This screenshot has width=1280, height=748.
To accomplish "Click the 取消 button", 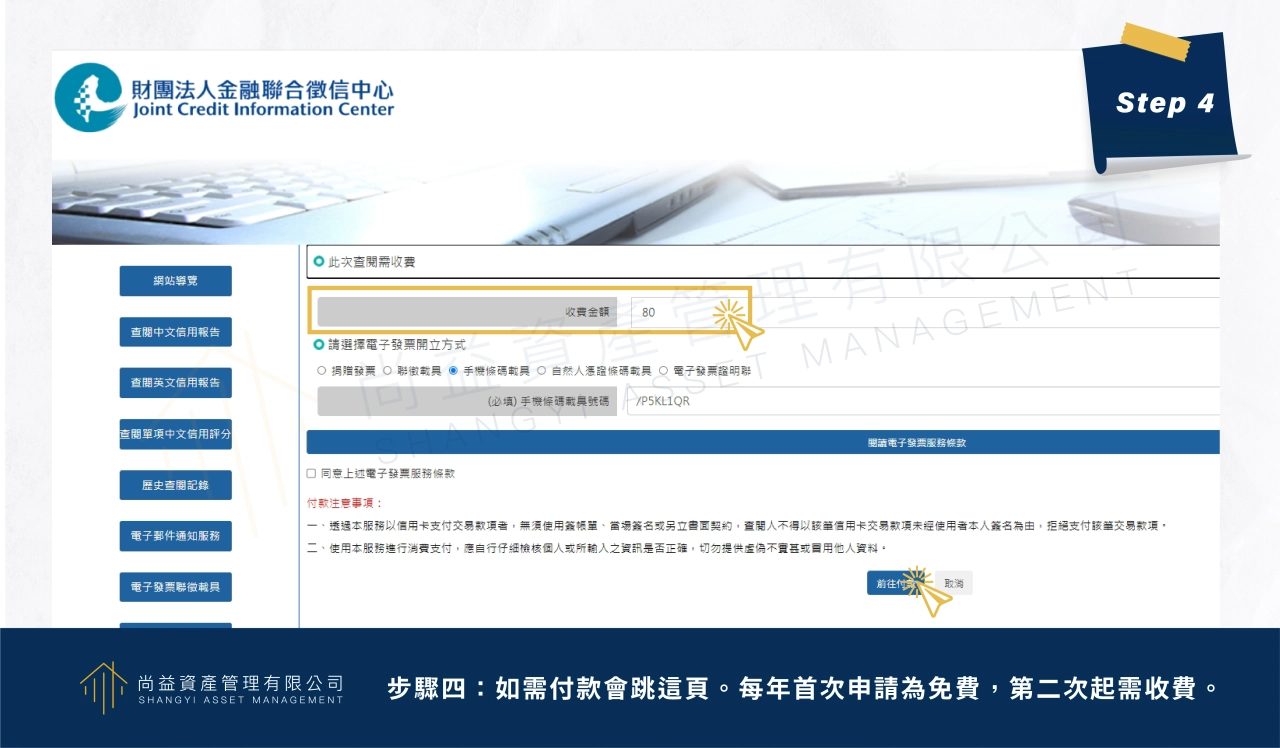I will pyautogui.click(x=954, y=583).
